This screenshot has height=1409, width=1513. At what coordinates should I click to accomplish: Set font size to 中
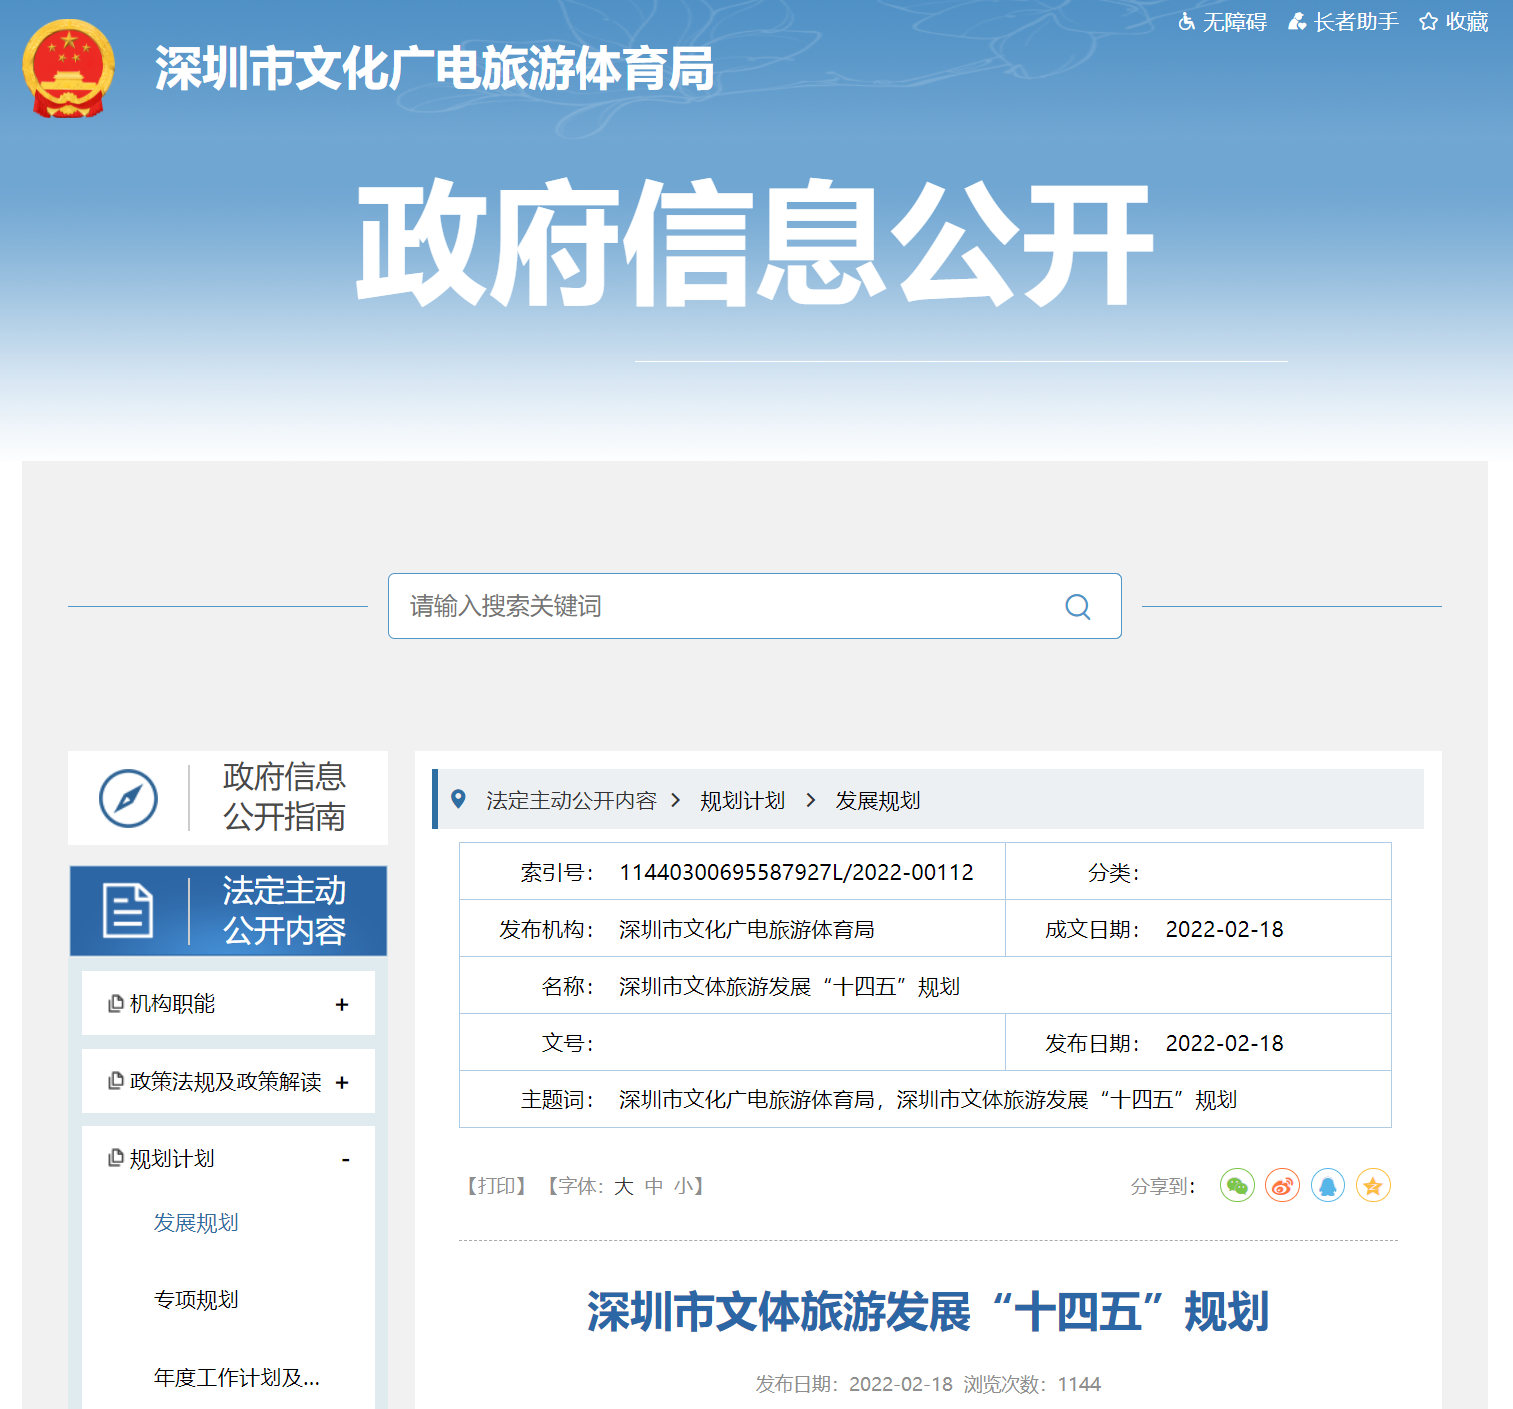[654, 1186]
